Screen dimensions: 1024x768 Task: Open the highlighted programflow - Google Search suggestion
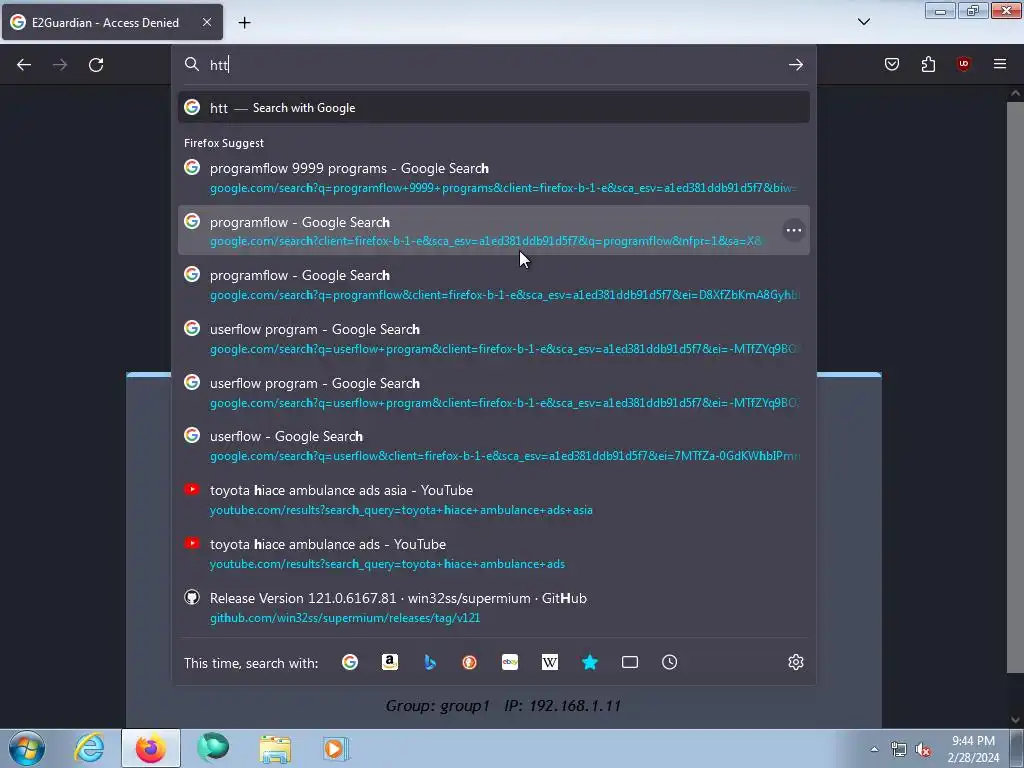(494, 231)
